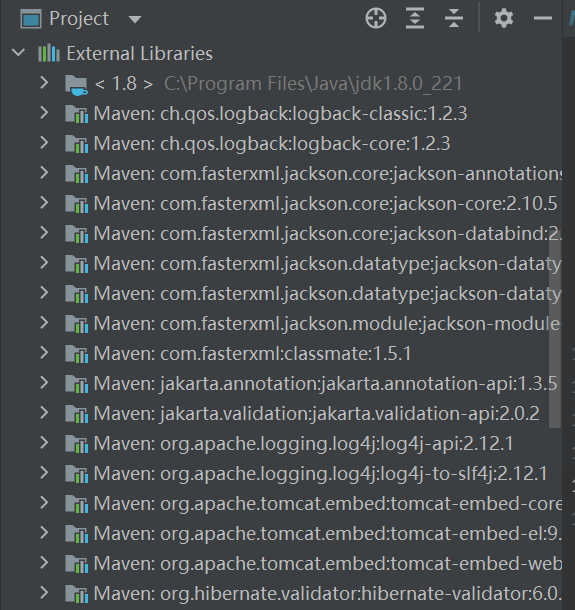
Task: Expand the log4j-api:2.12.1 library node
Action: pos(44,442)
